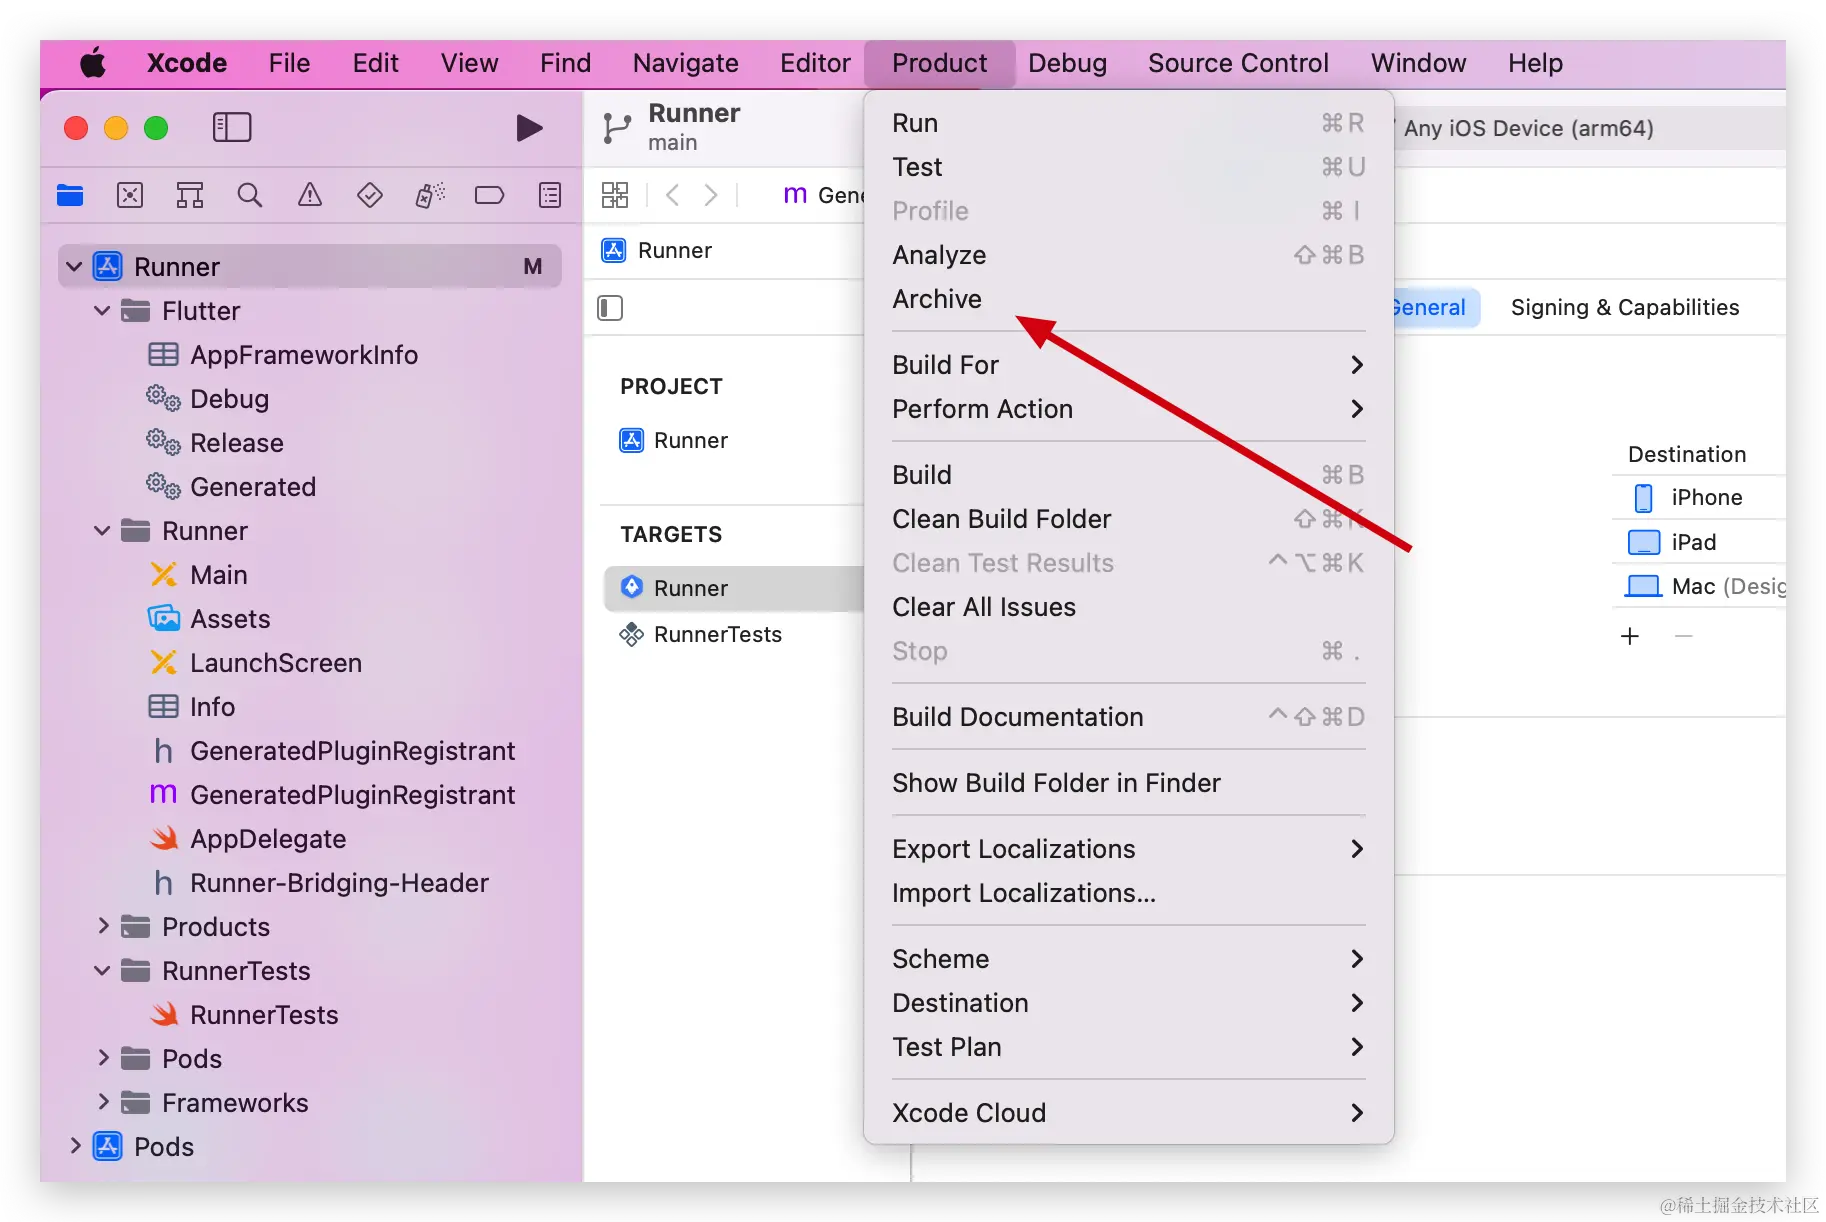Open the Scheme submenu
The height and width of the screenshot is (1222, 1826).
(x=1128, y=959)
